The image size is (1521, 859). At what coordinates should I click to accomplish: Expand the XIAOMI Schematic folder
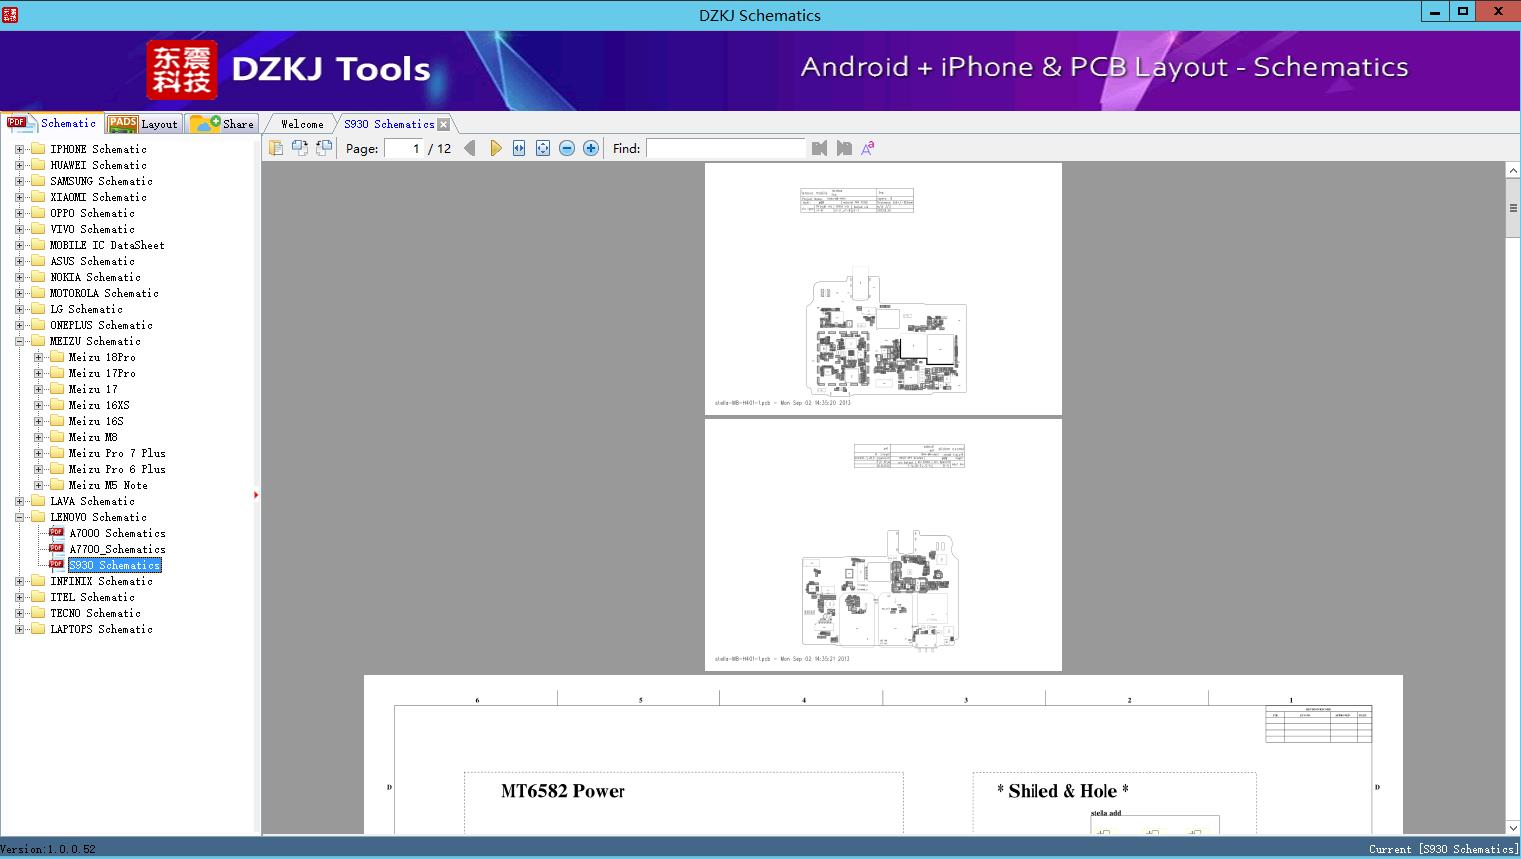[19, 197]
